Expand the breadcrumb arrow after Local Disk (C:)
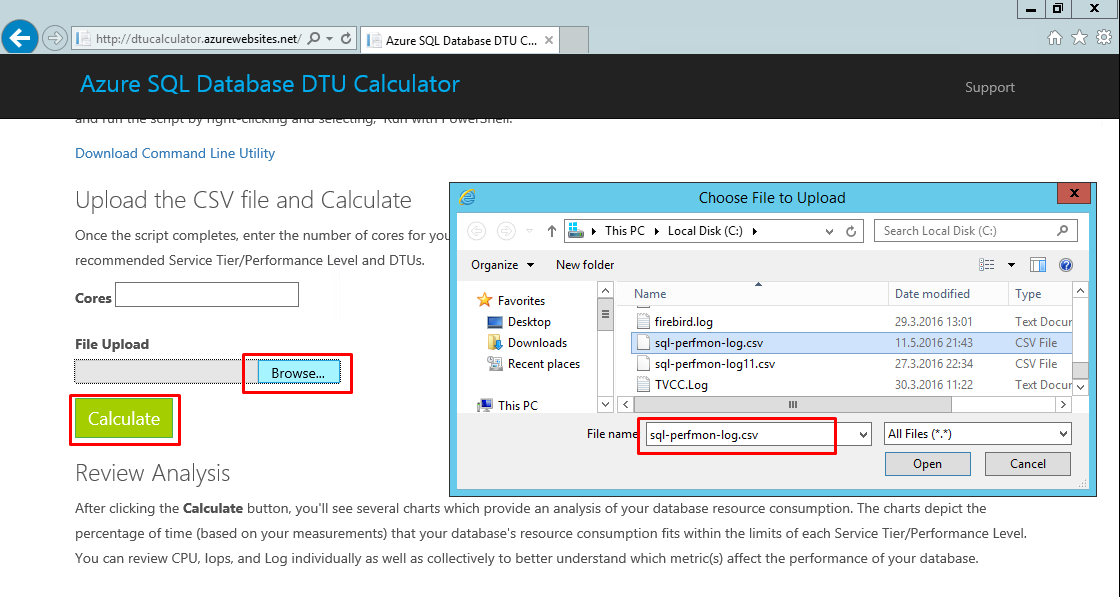The image size is (1120, 597). (755, 231)
